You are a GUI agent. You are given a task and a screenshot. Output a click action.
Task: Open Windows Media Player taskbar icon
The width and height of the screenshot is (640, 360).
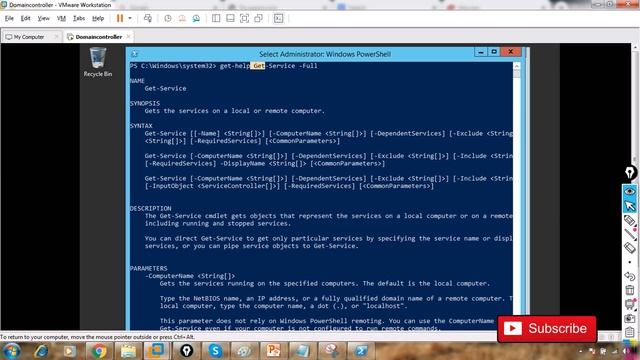coord(69,351)
